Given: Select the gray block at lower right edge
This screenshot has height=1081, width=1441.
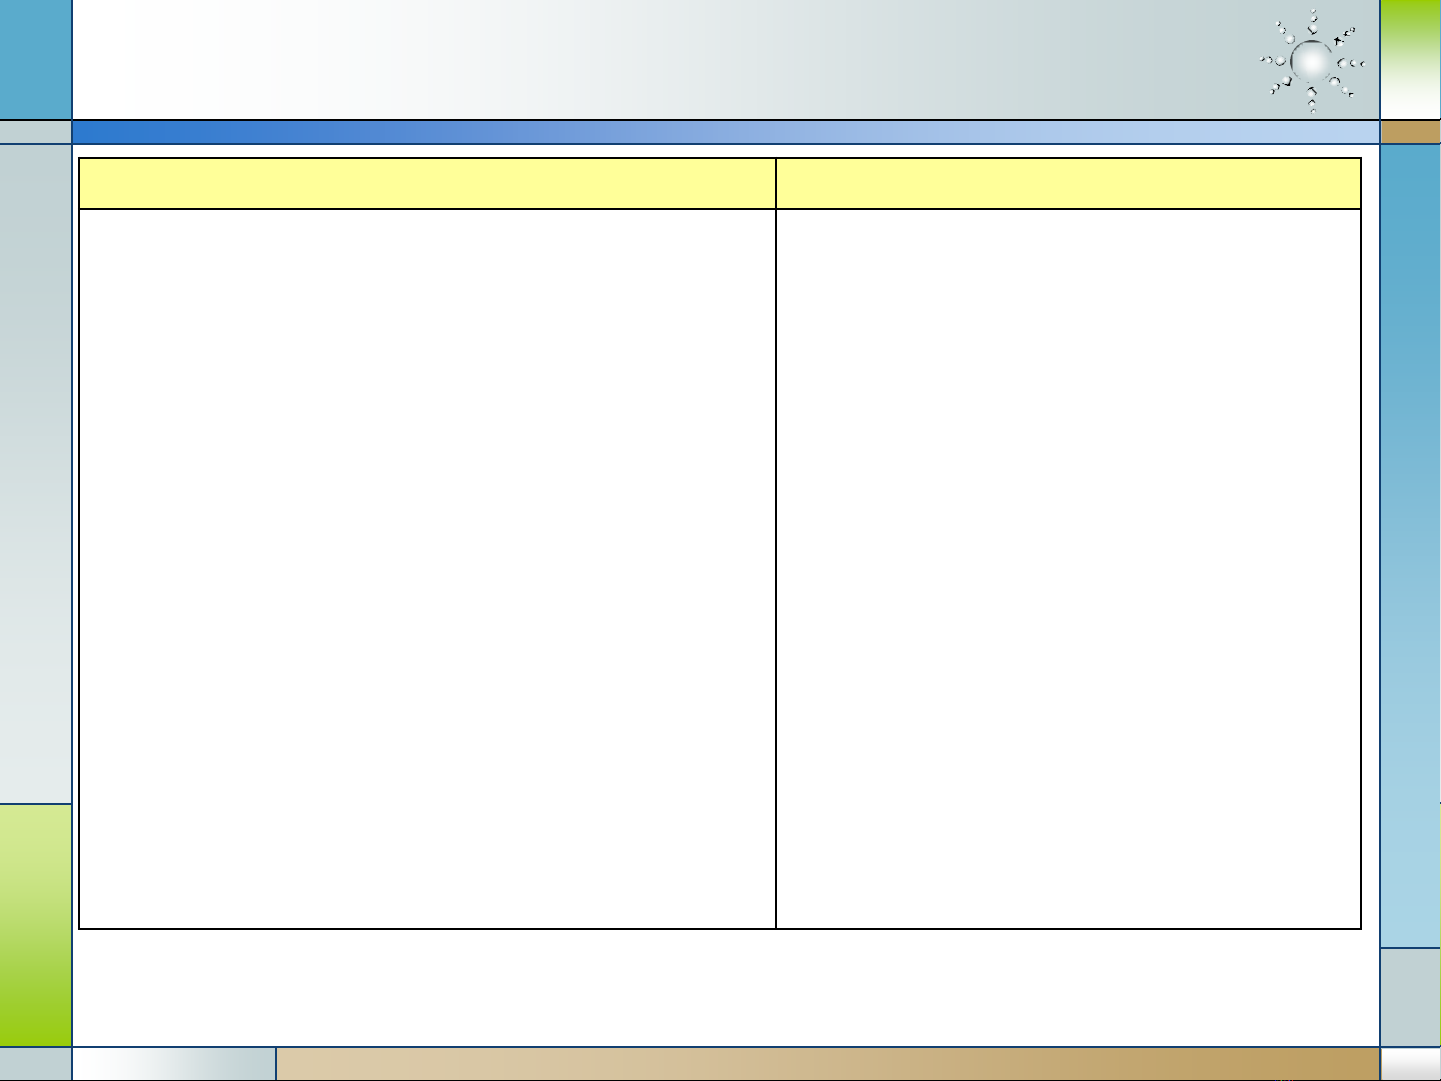Looking at the screenshot, I should pos(1410,997).
